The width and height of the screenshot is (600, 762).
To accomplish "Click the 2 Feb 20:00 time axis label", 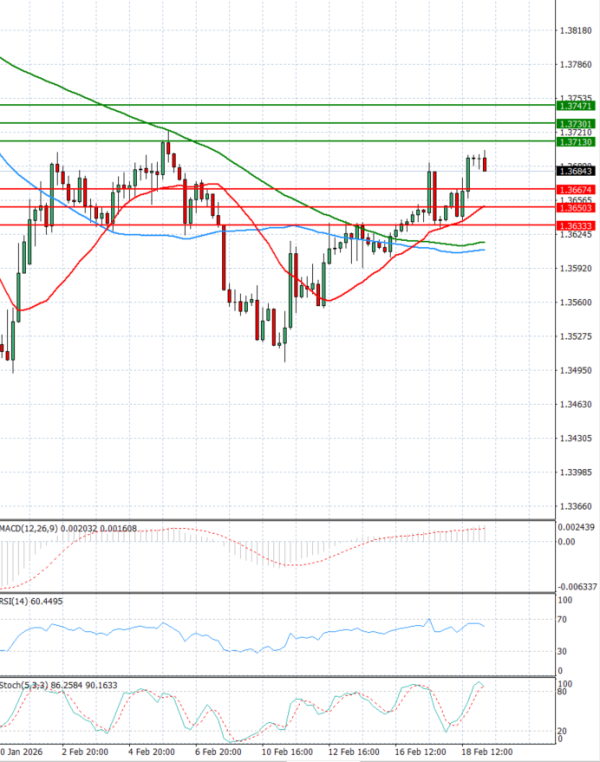I will 84,750.
